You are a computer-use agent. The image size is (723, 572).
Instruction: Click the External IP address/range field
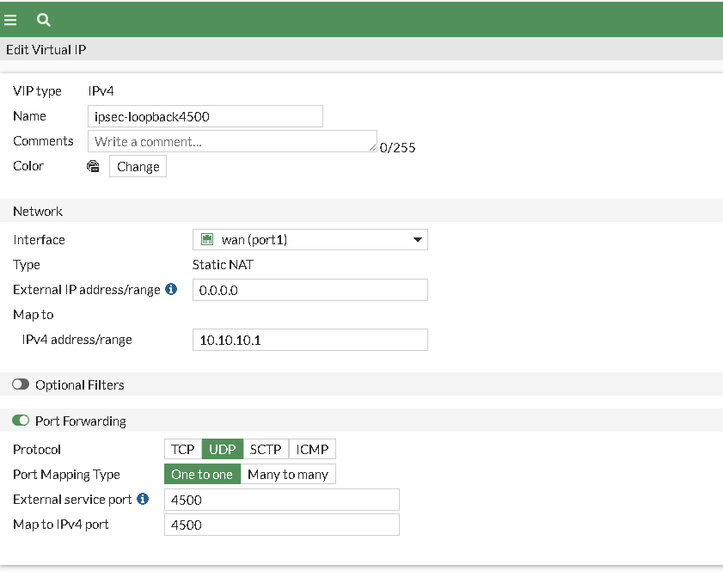(310, 290)
